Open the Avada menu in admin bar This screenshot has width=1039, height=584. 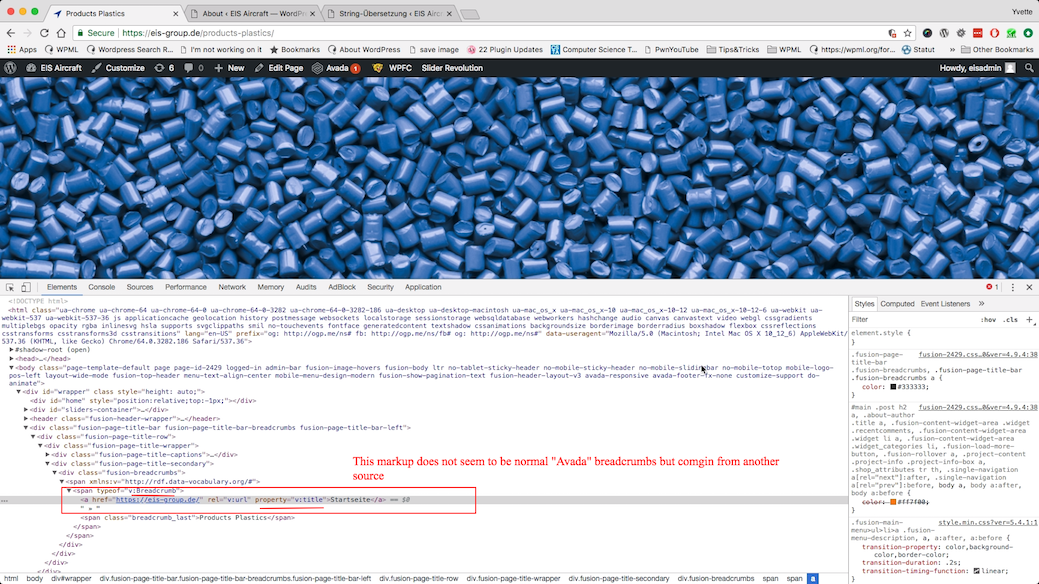click(x=336, y=68)
